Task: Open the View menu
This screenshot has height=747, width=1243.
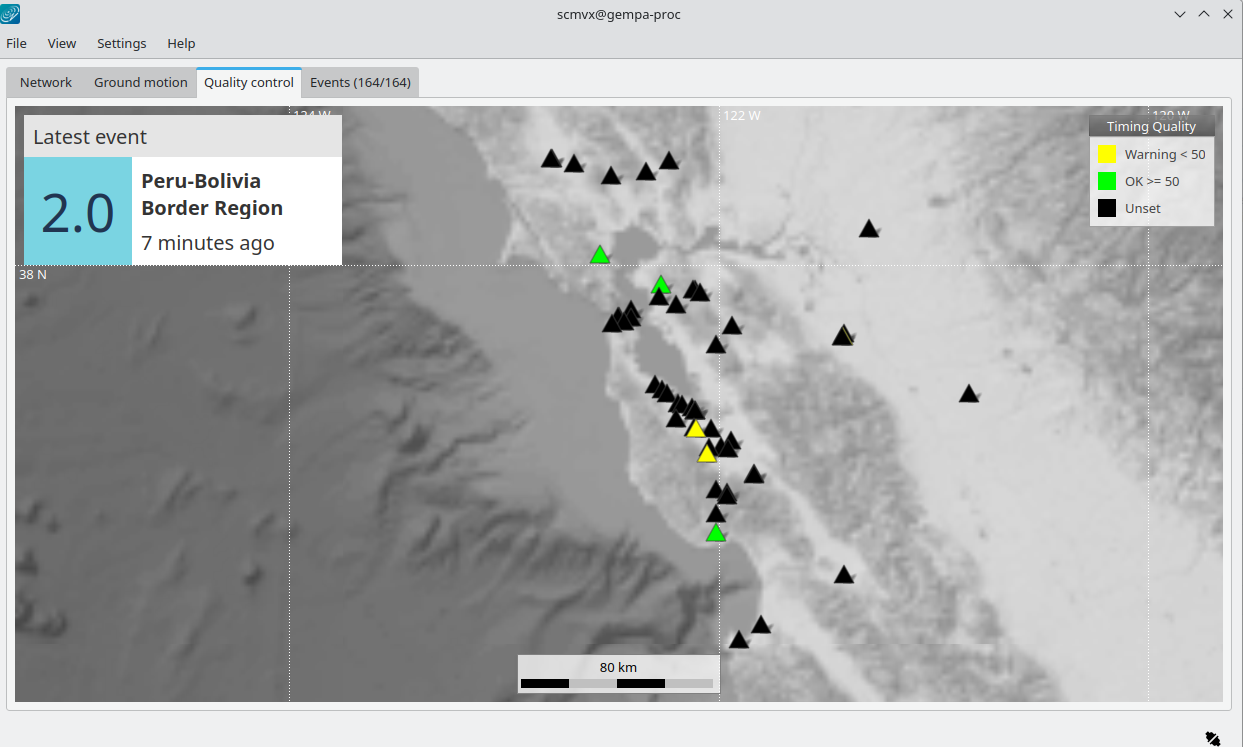Action: (62, 43)
